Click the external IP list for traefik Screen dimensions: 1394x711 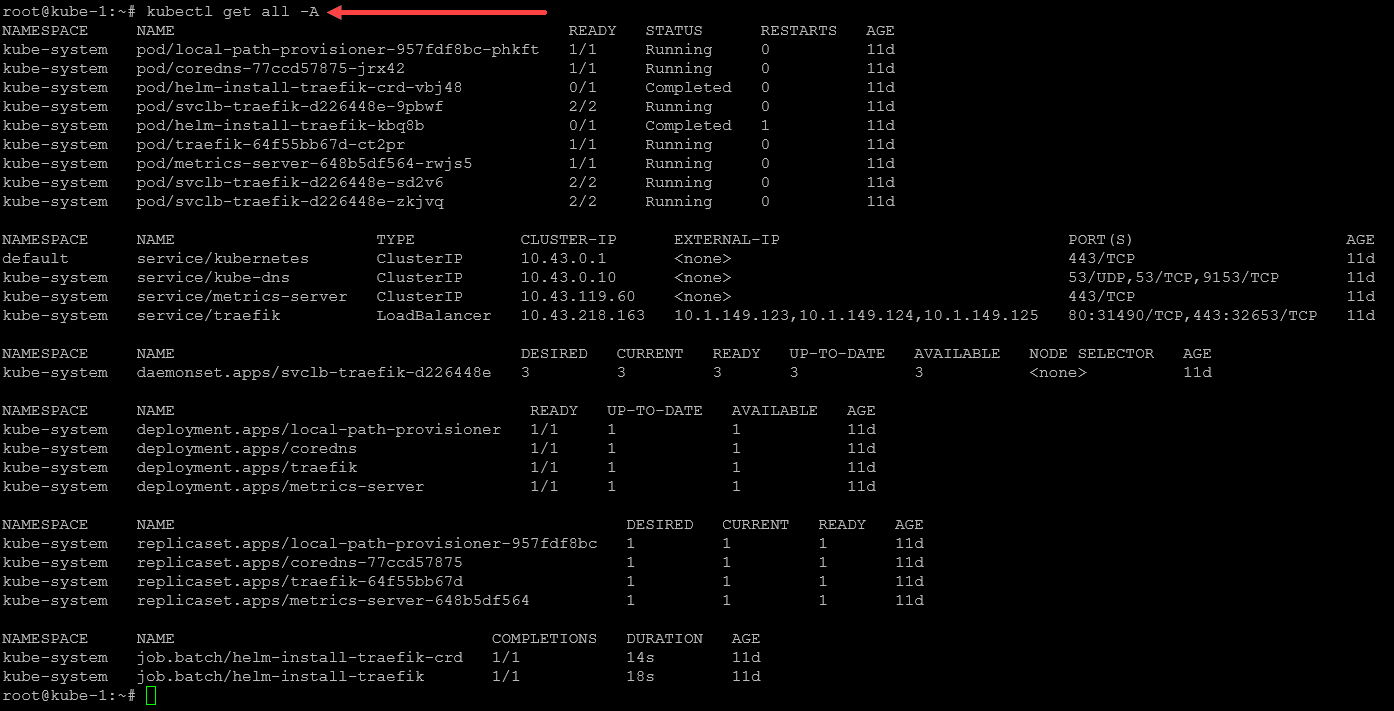857,316
